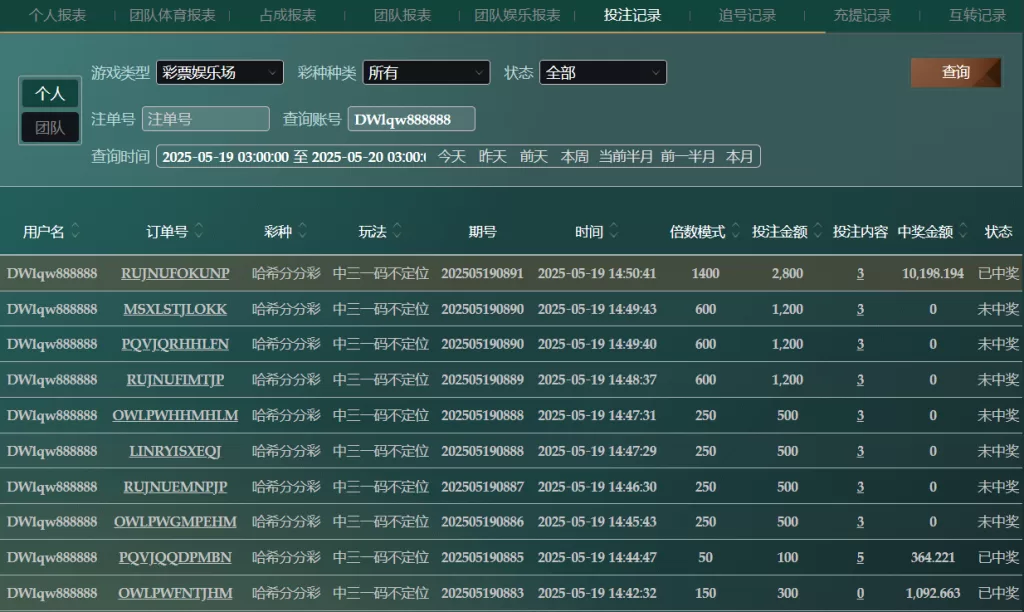1024x612 pixels.
Task: Open the 团队娱乐报表 tab
Action: point(517,15)
